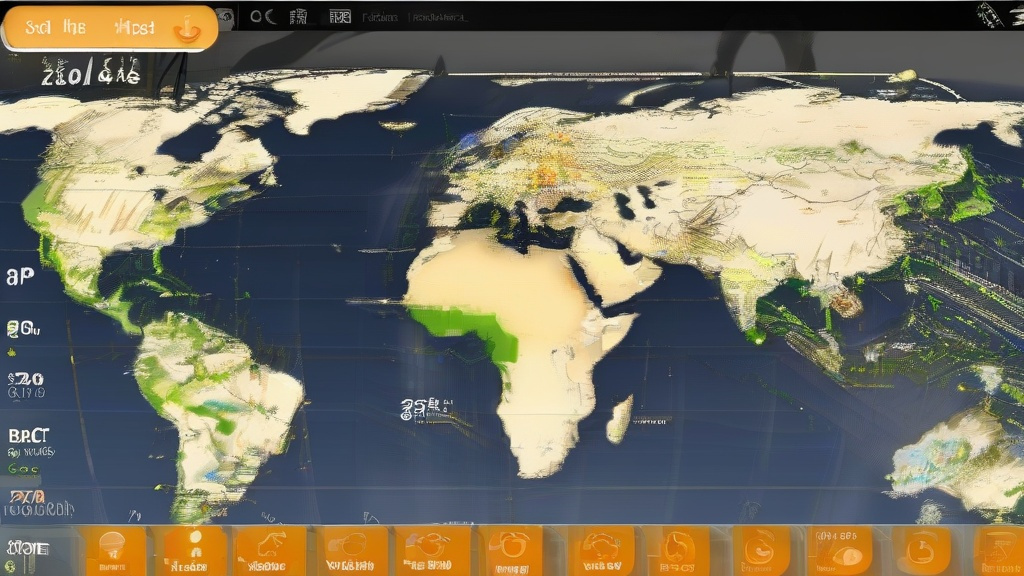Click the icon in the top-right corner
This screenshot has width=1024, height=576.
(993, 15)
